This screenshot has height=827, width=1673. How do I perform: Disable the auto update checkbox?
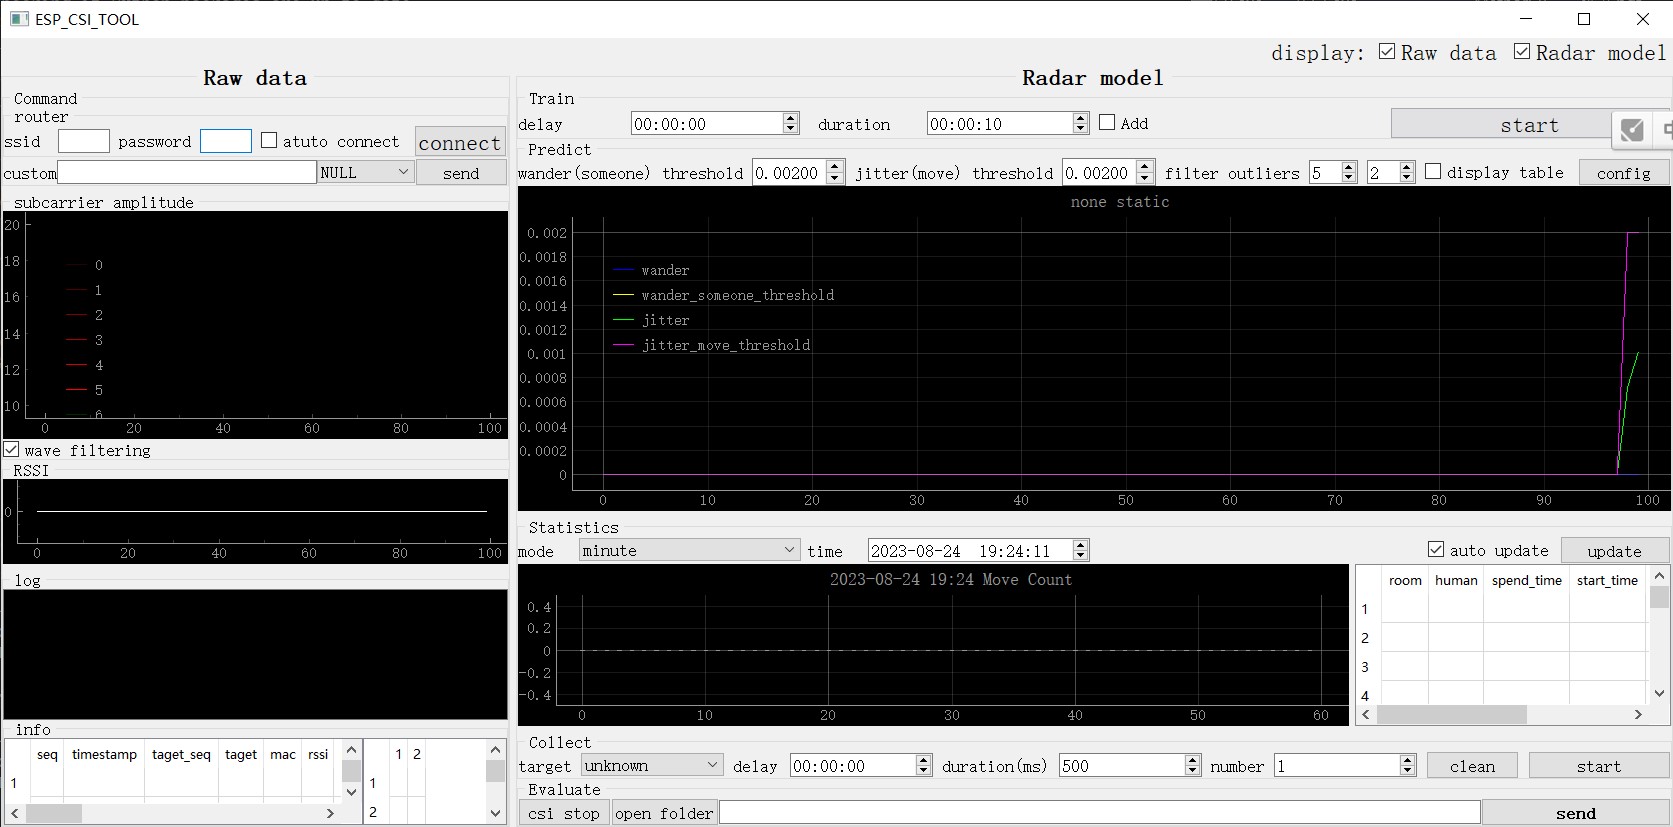click(1436, 549)
